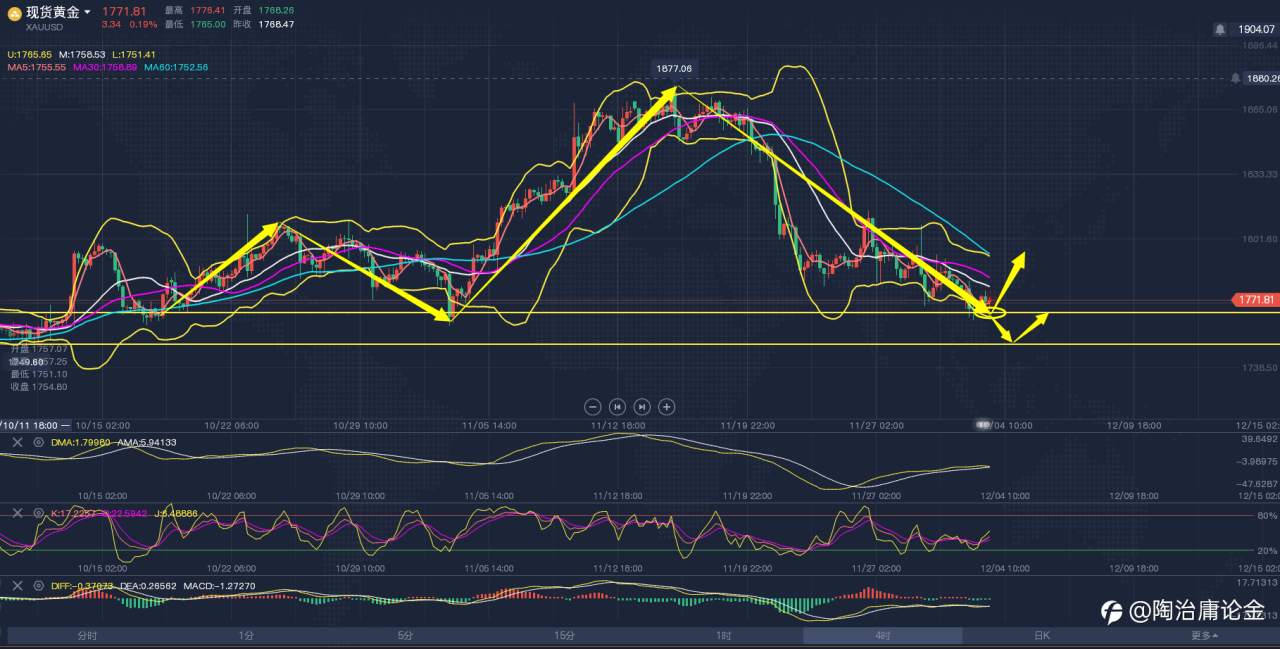1280x649 pixels.
Task: Open settings for the MACD indicator
Action: 39,585
